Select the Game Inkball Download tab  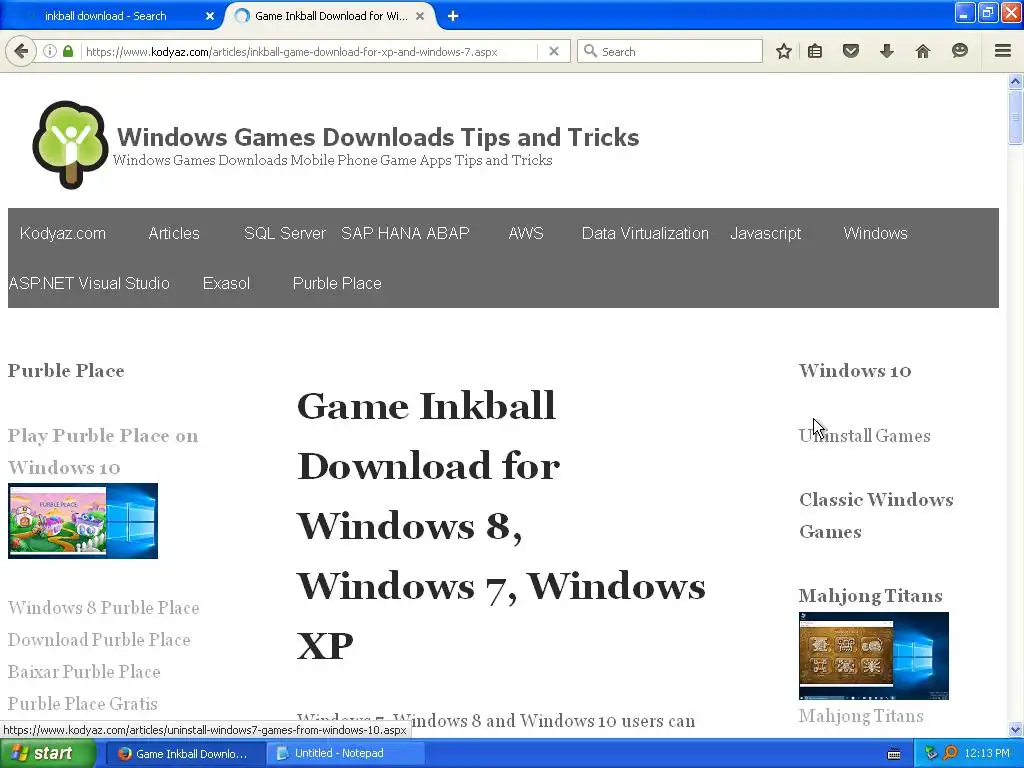click(330, 16)
